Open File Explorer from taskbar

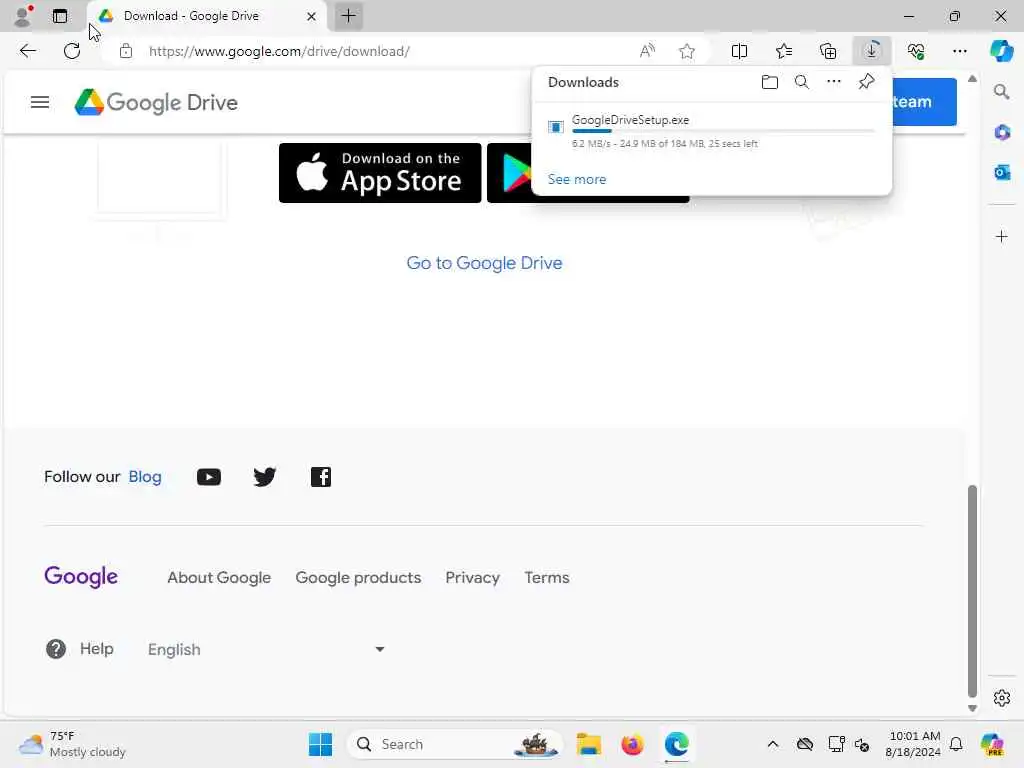tap(588, 744)
